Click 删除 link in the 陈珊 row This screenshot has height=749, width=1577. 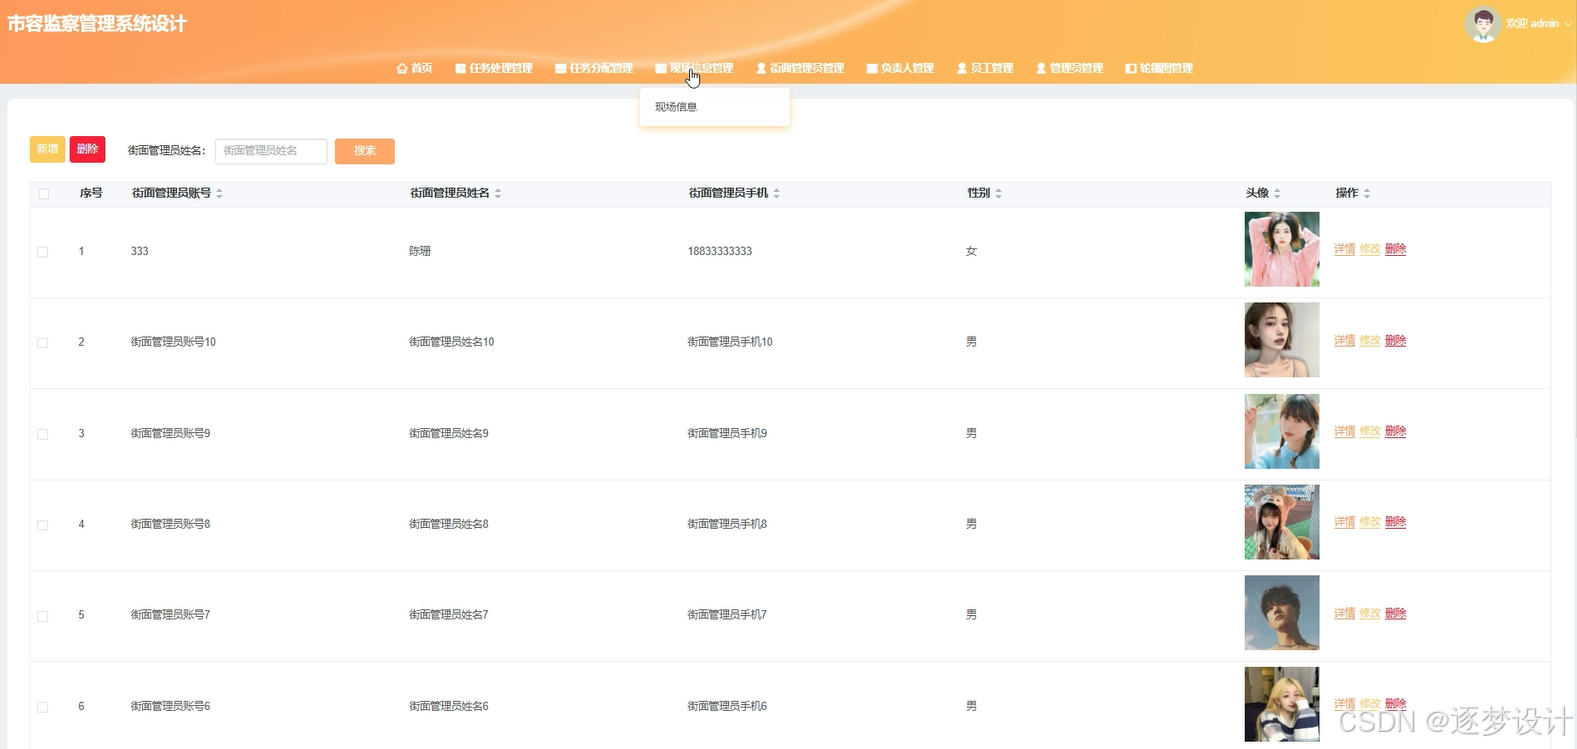click(1396, 249)
